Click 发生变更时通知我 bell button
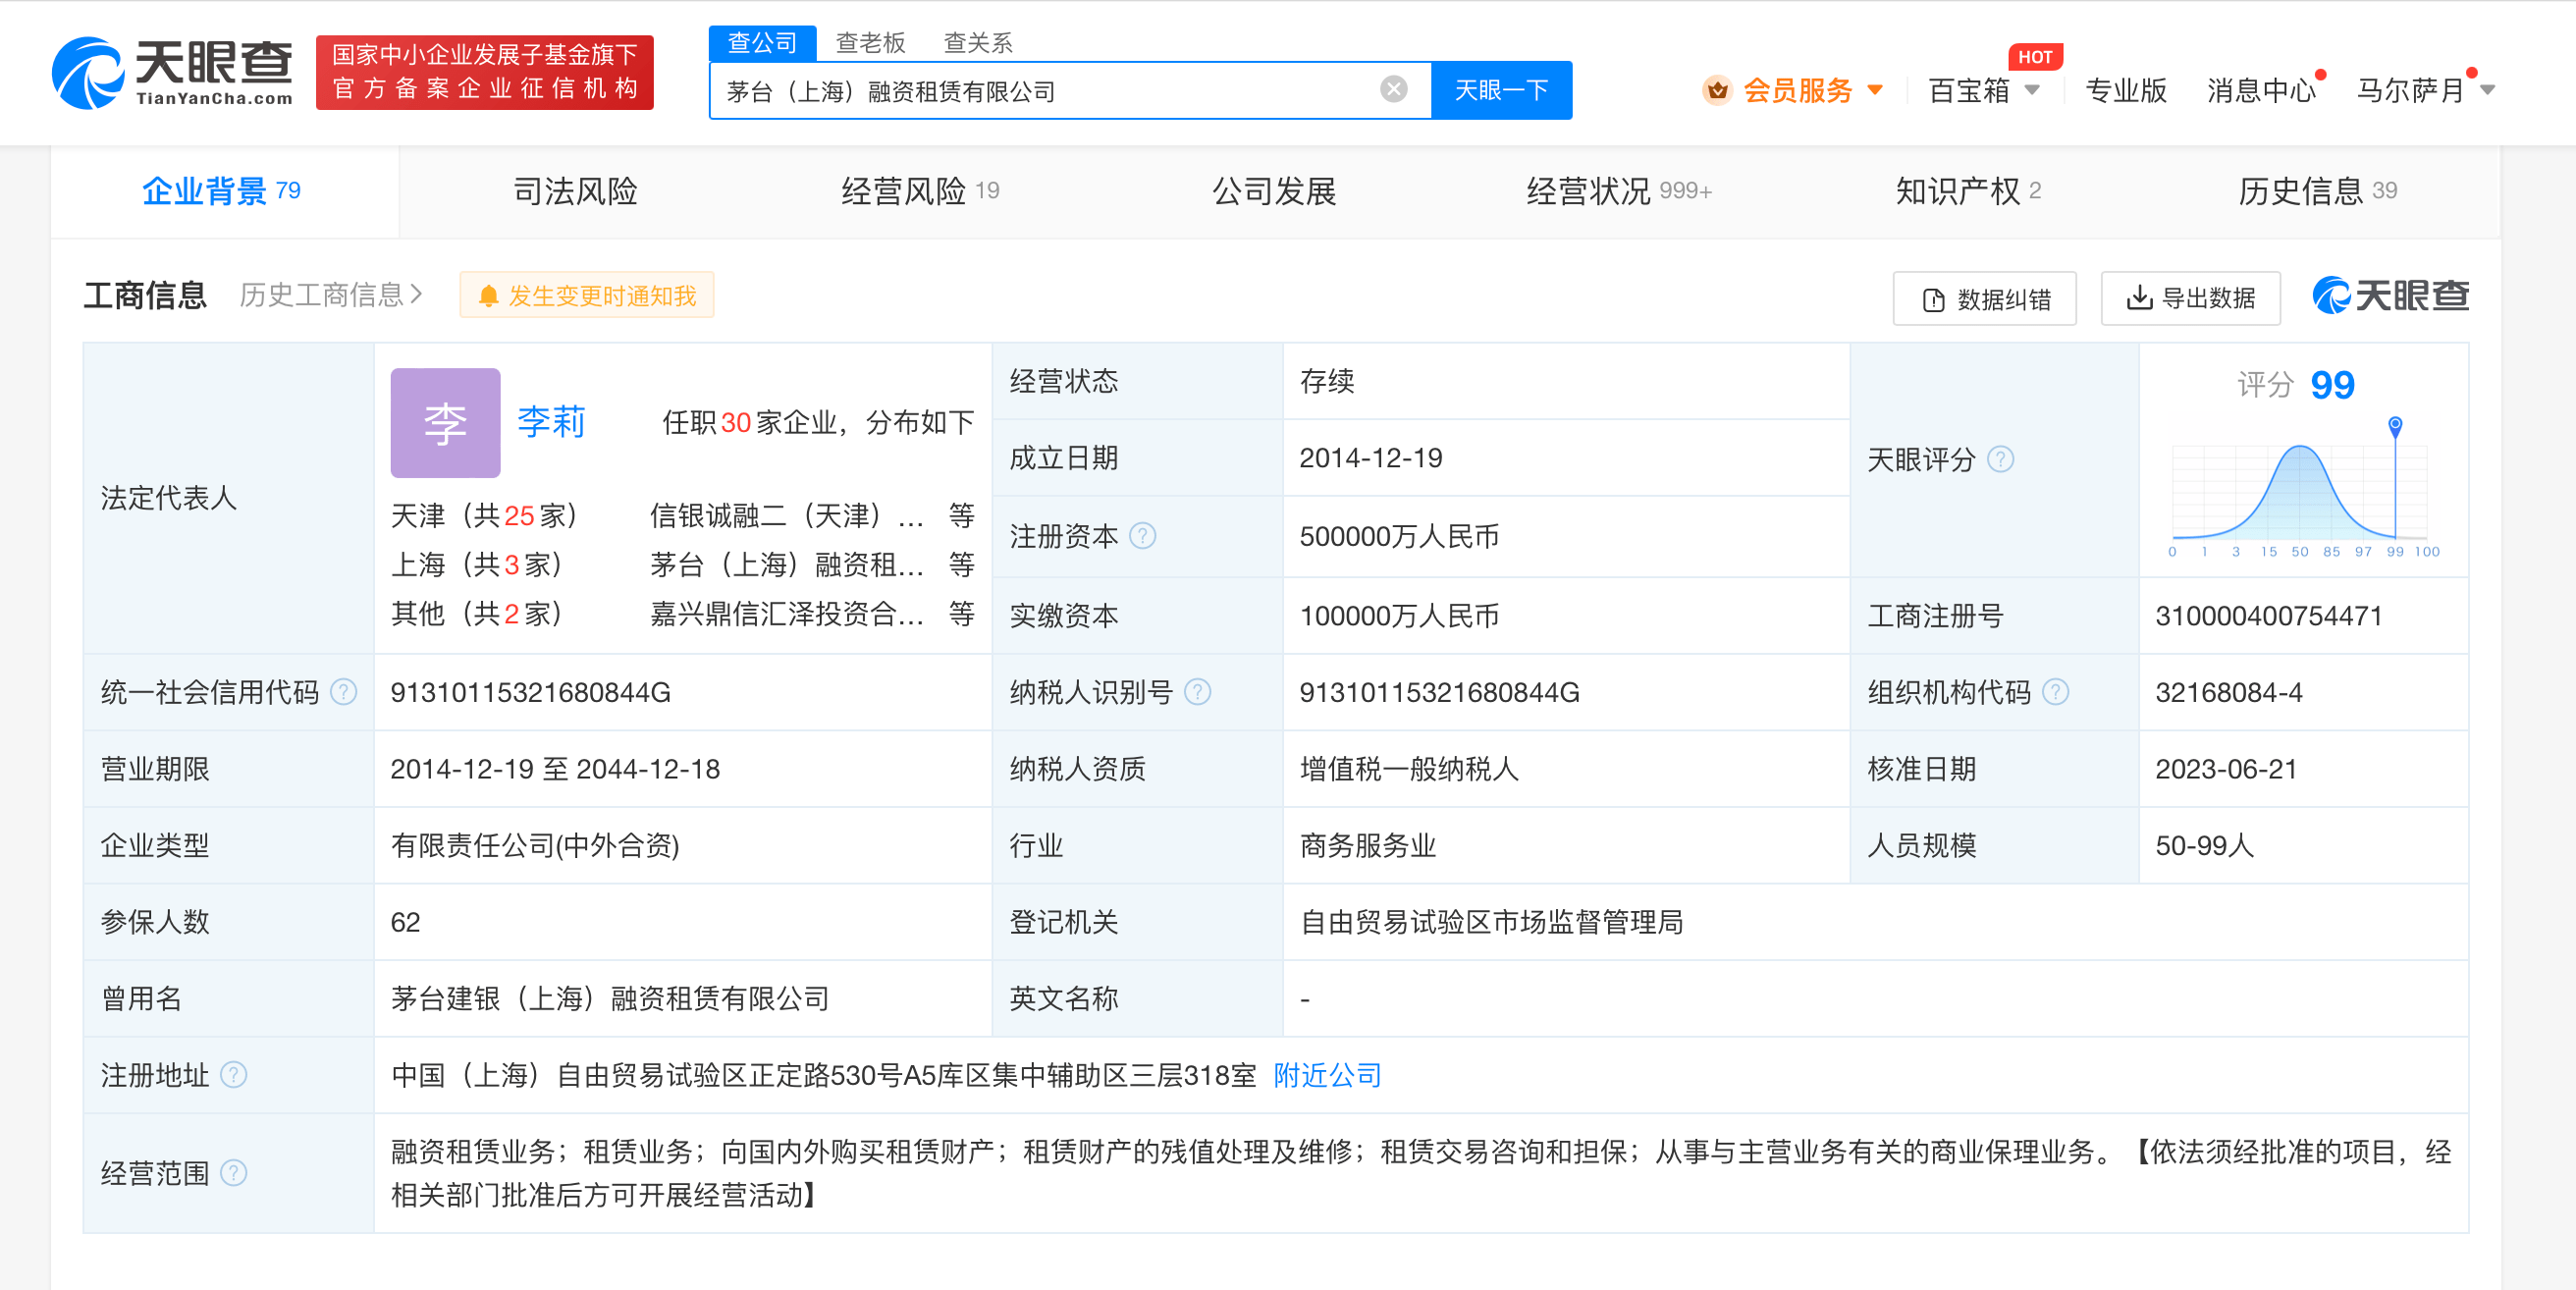 [x=587, y=295]
